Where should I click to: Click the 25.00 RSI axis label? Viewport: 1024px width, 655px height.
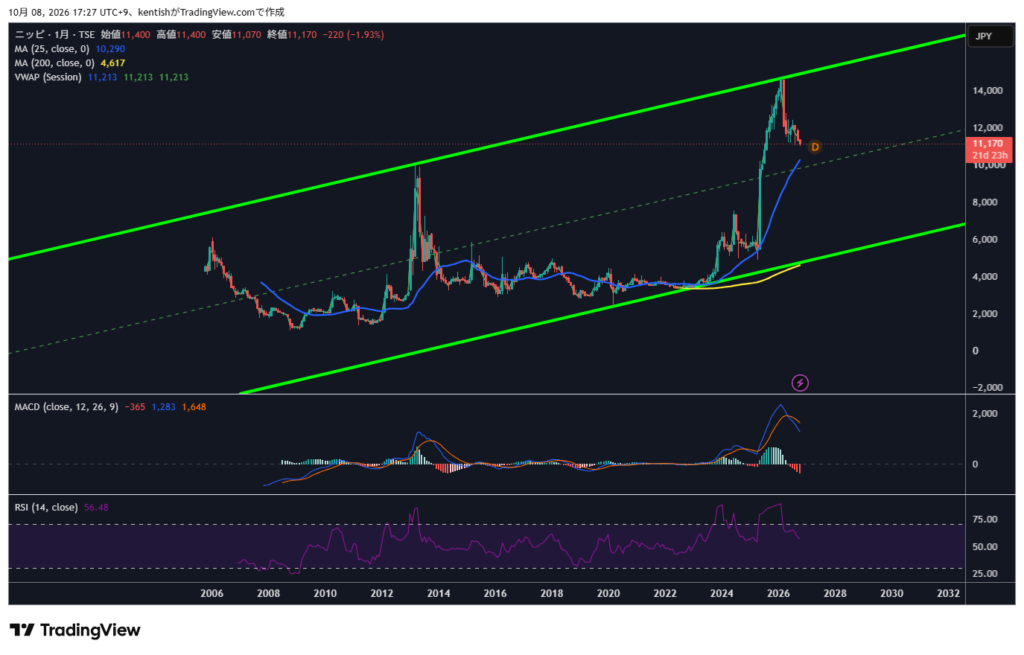coord(985,573)
